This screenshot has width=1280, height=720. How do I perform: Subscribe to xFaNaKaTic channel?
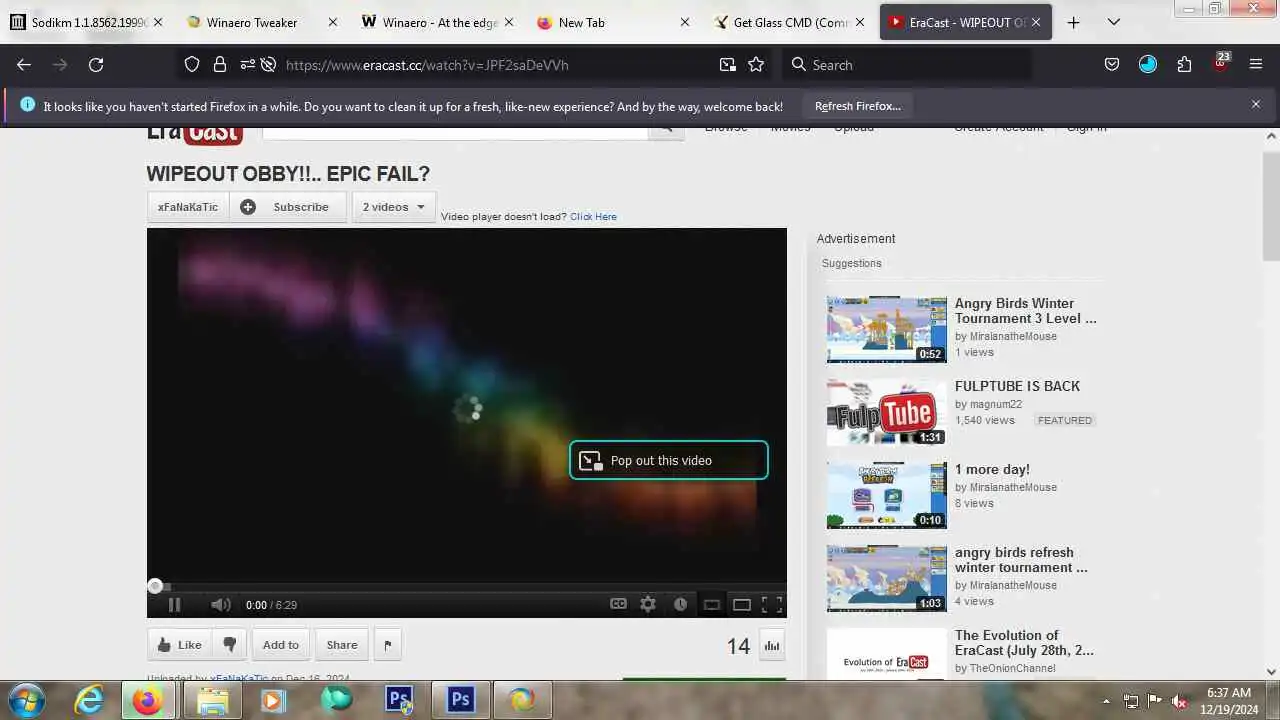(x=288, y=207)
